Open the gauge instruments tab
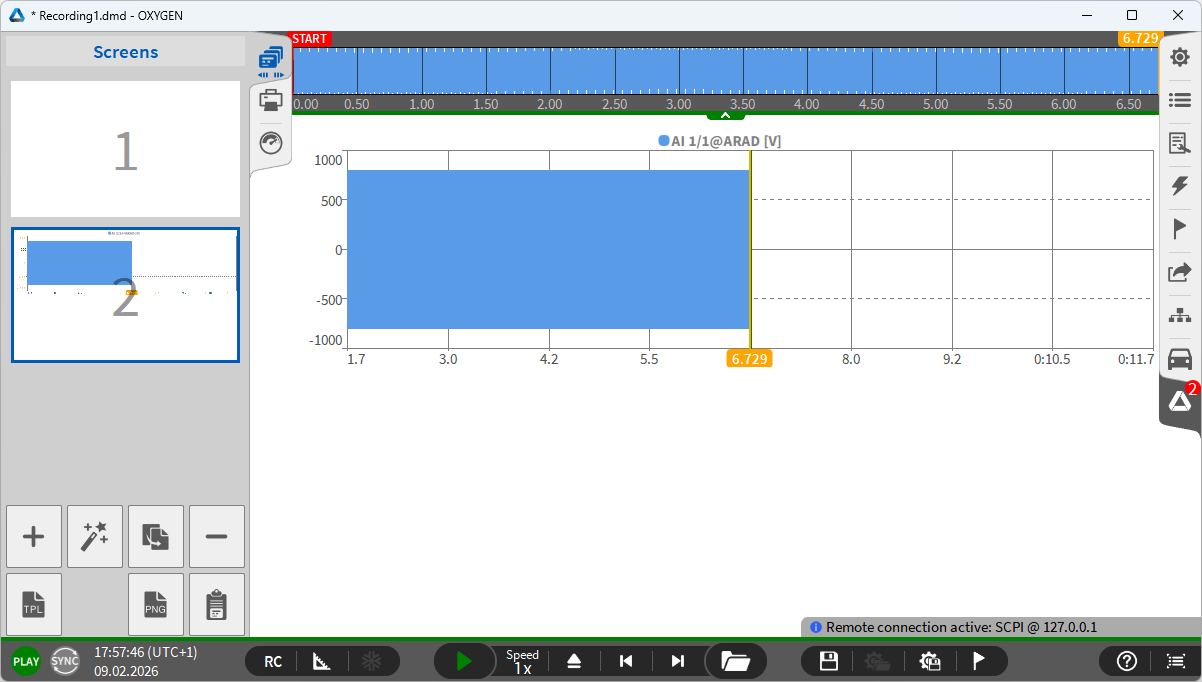Image resolution: width=1202 pixels, height=682 pixels. pyautogui.click(x=271, y=143)
